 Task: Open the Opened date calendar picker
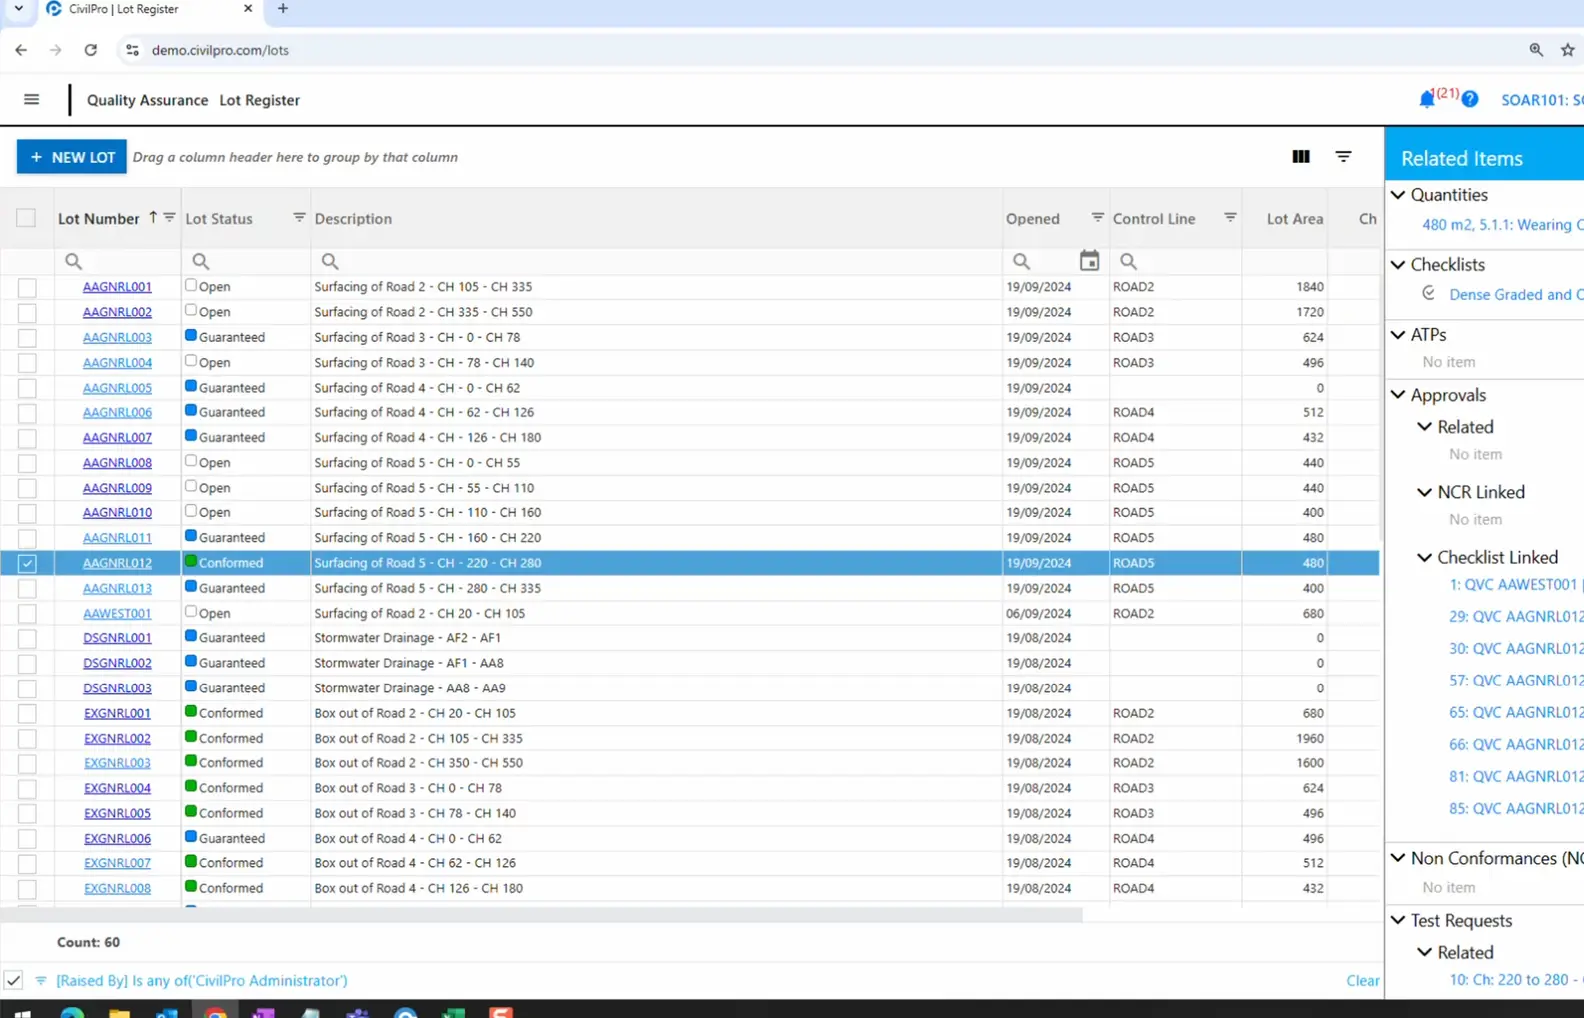[x=1089, y=261]
